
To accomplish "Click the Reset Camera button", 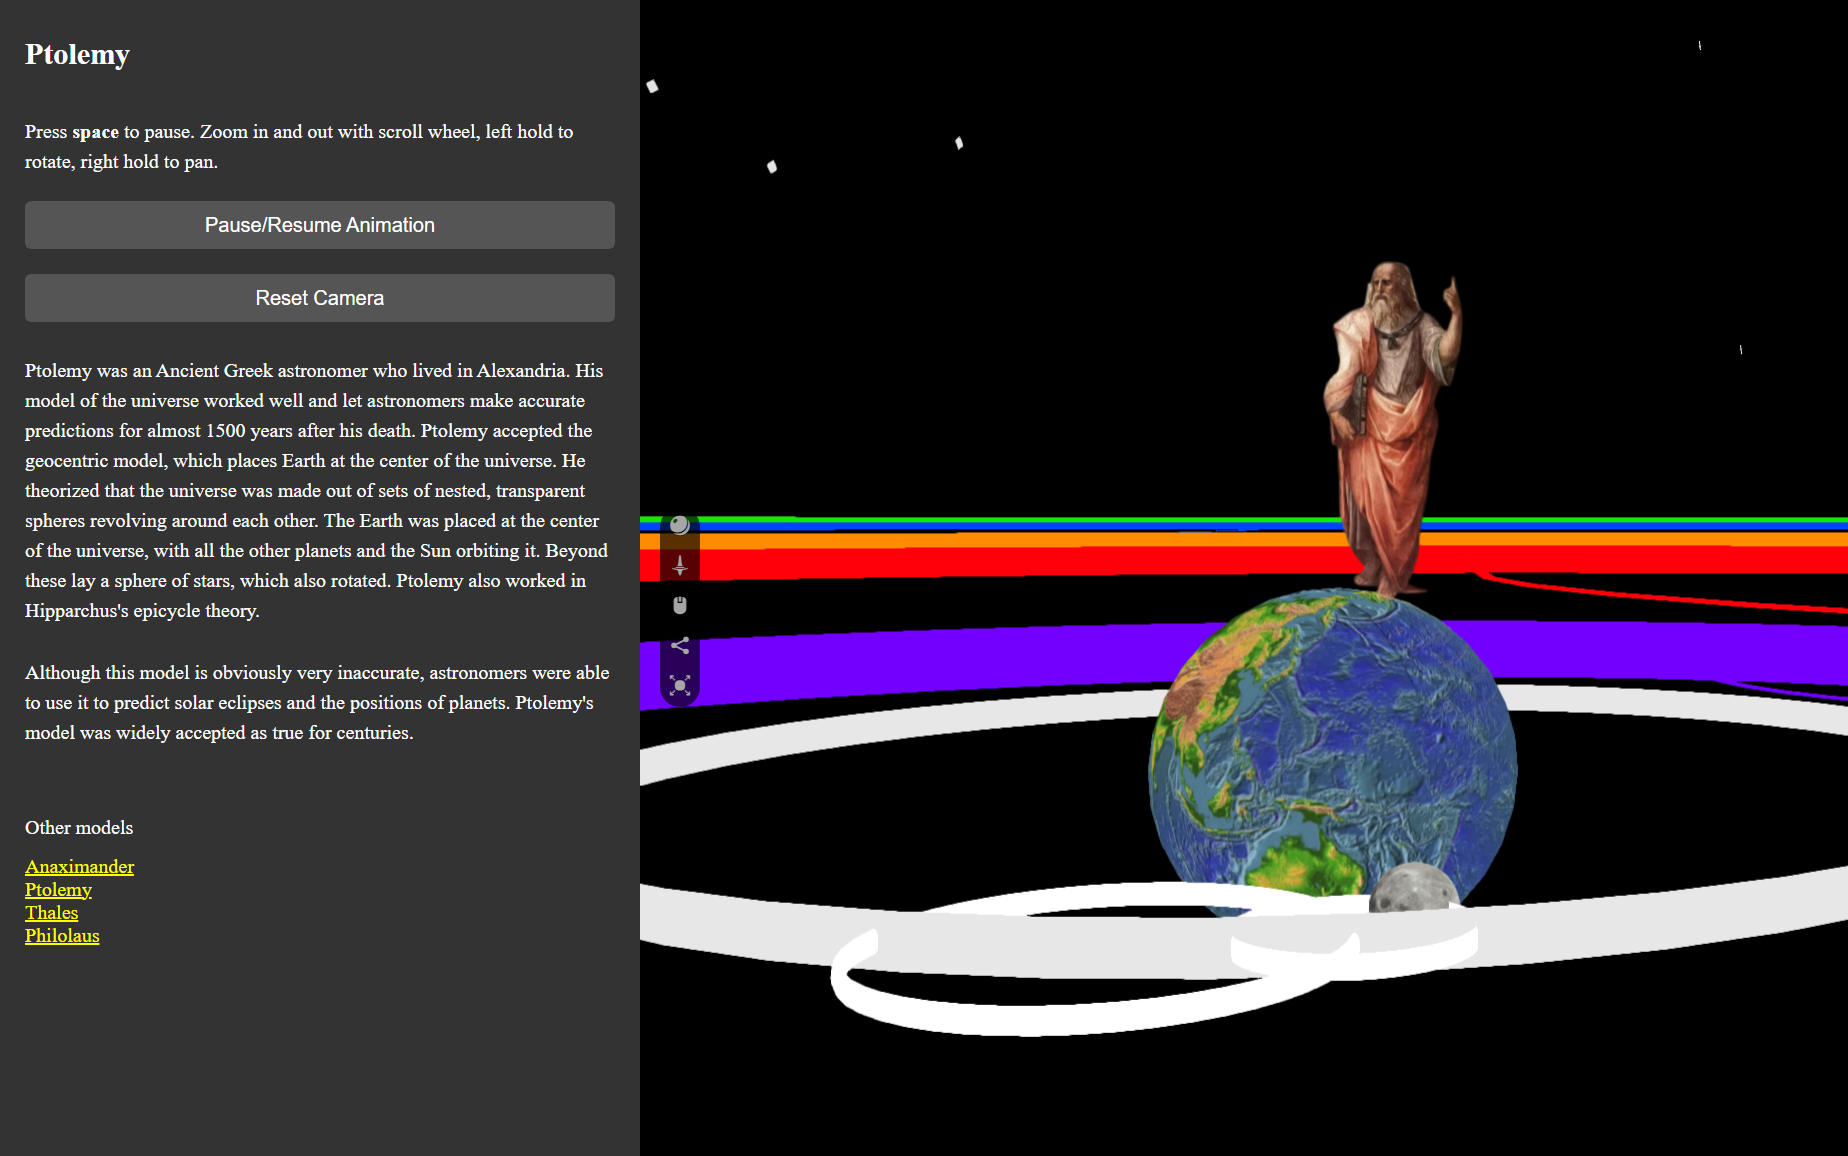I will tap(319, 297).
